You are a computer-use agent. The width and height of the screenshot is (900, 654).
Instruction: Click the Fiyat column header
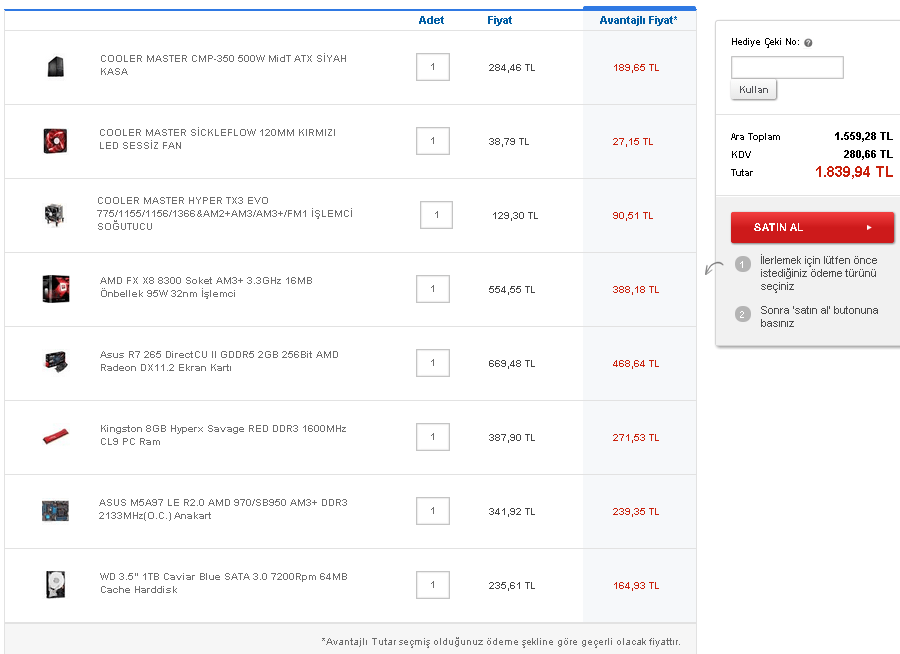tap(499, 20)
